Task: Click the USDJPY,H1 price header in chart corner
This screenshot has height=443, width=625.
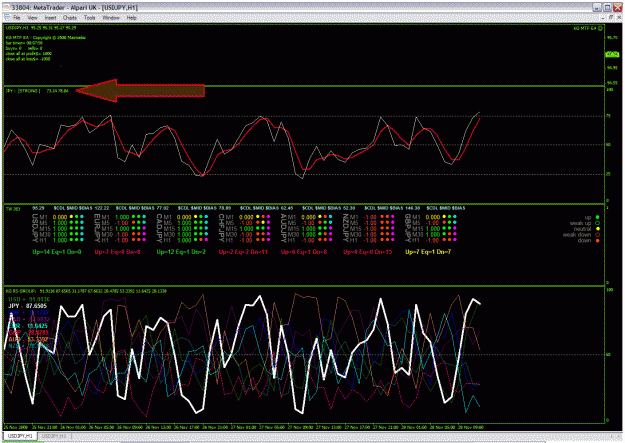Action: (41, 28)
